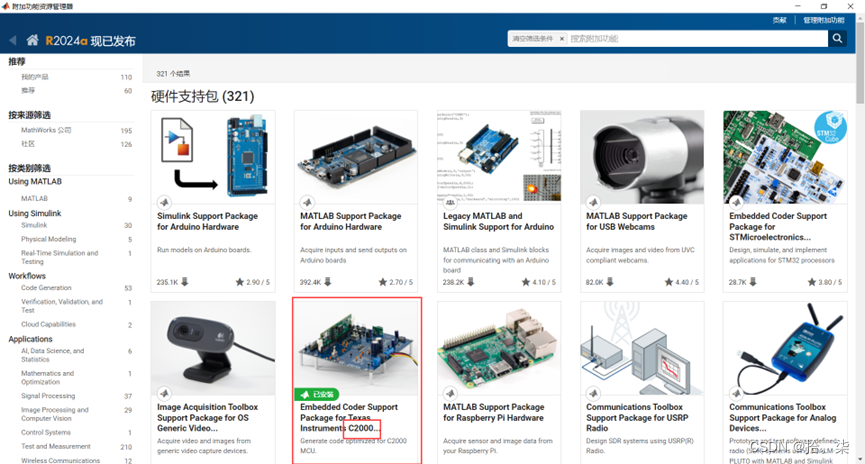Click the Applications group heading
The image size is (865, 464).
click(x=30, y=339)
